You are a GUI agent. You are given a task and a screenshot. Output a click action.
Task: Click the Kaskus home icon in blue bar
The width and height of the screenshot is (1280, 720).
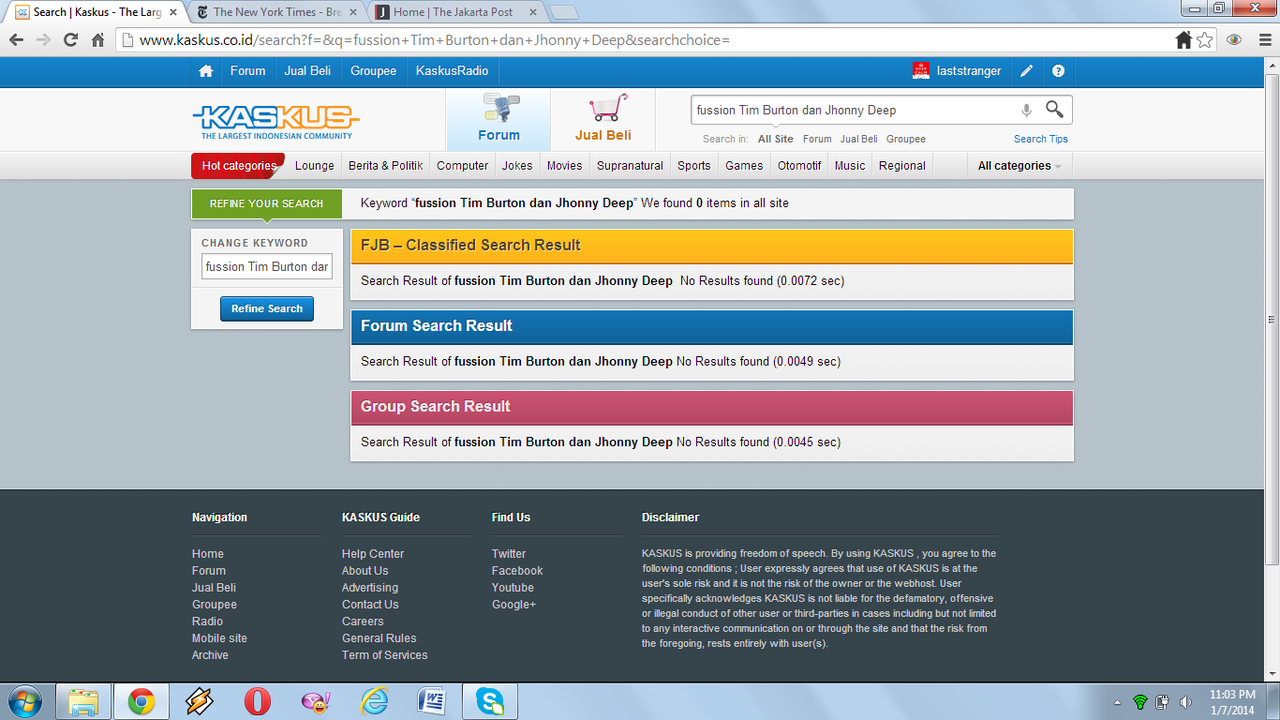pyautogui.click(x=206, y=71)
